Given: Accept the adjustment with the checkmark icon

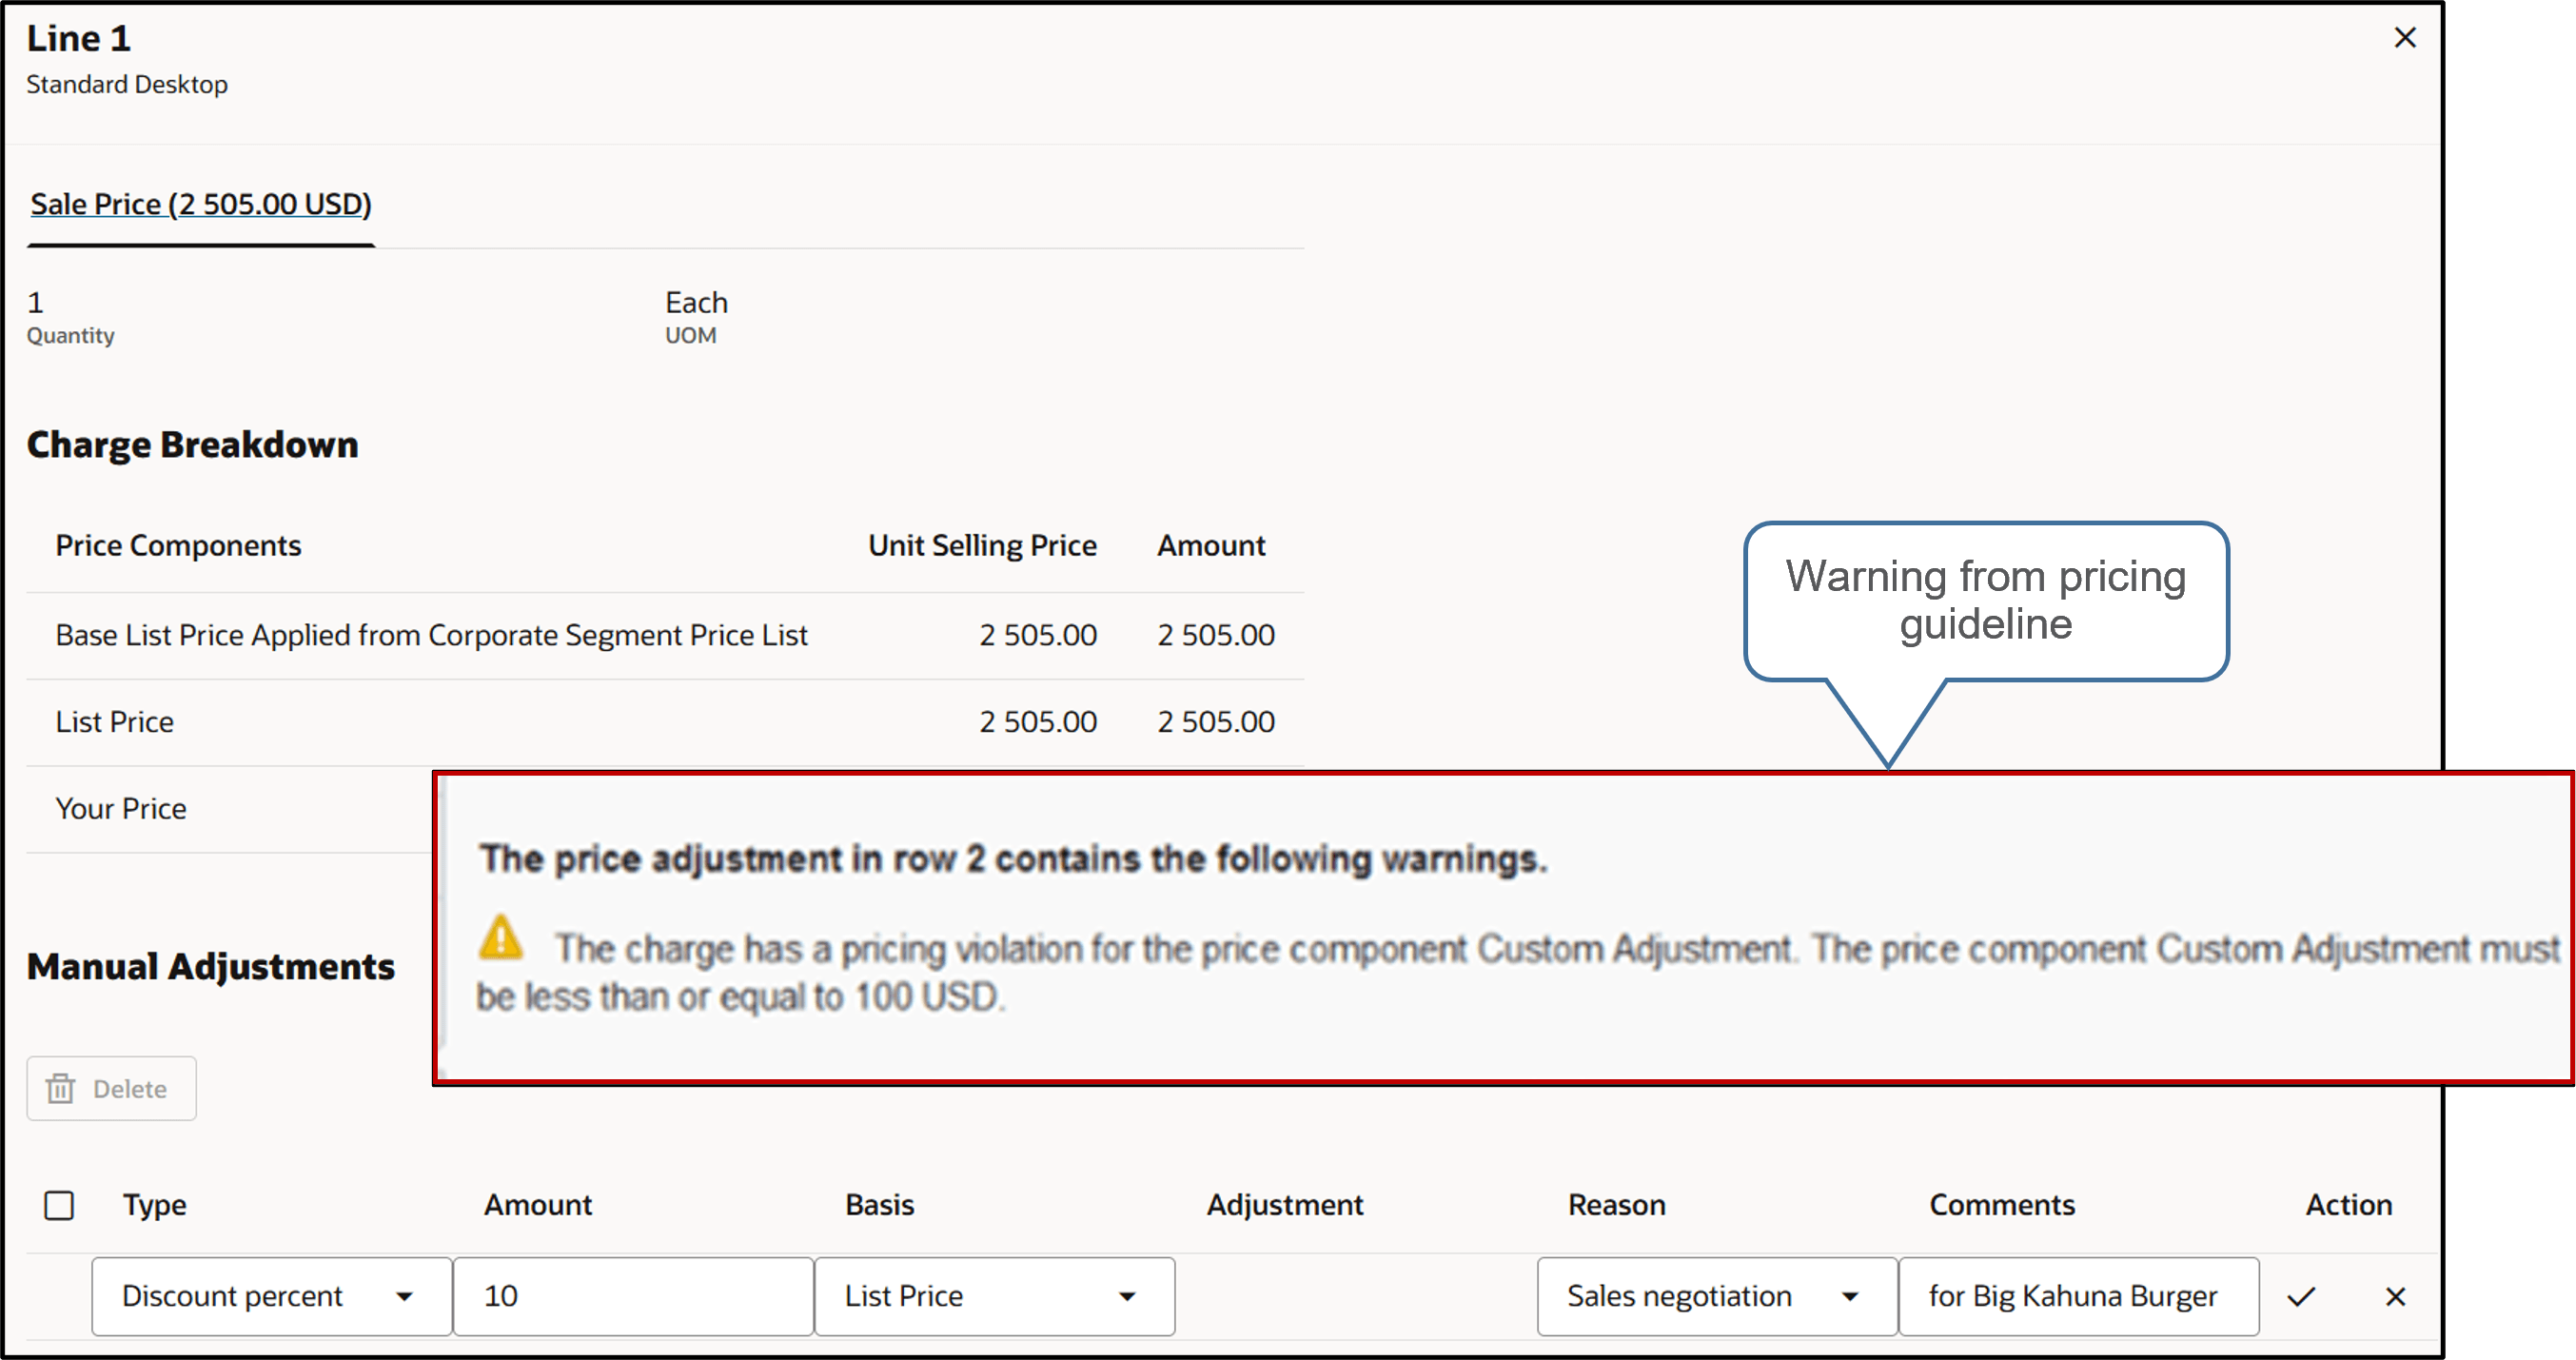Looking at the screenshot, I should 2301,1296.
